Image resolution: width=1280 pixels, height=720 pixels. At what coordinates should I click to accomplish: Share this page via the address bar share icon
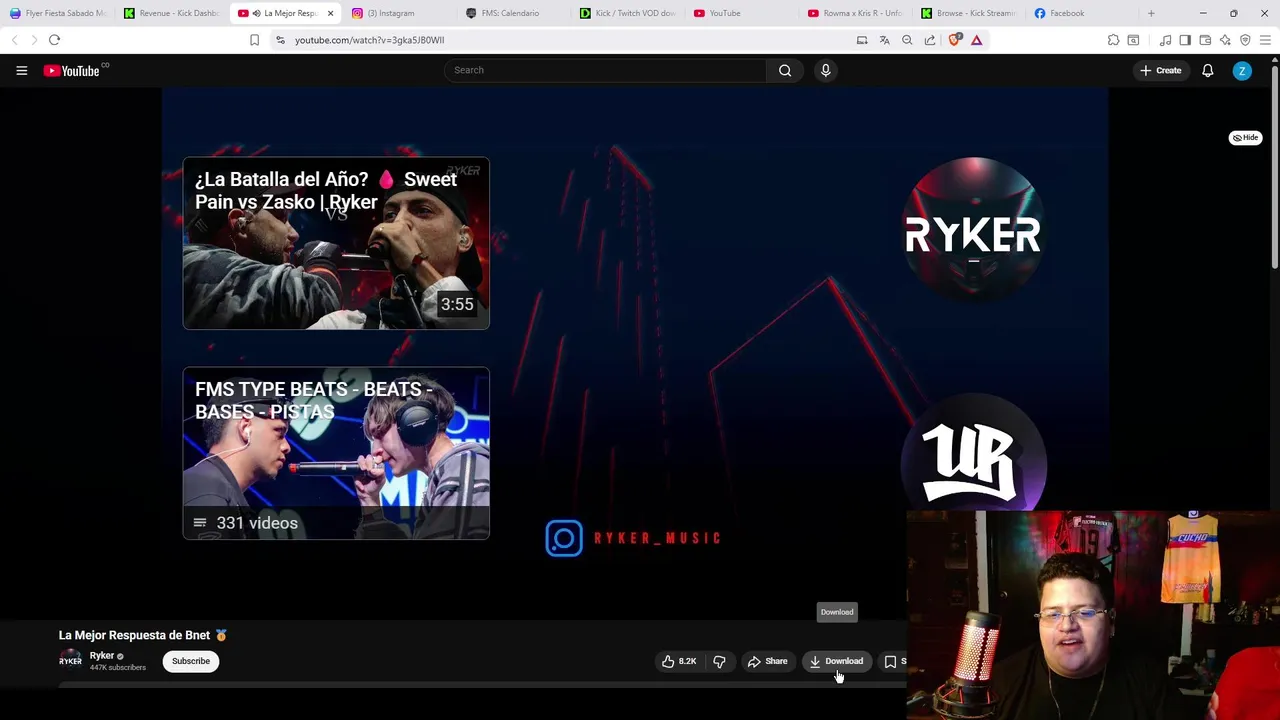coord(930,40)
